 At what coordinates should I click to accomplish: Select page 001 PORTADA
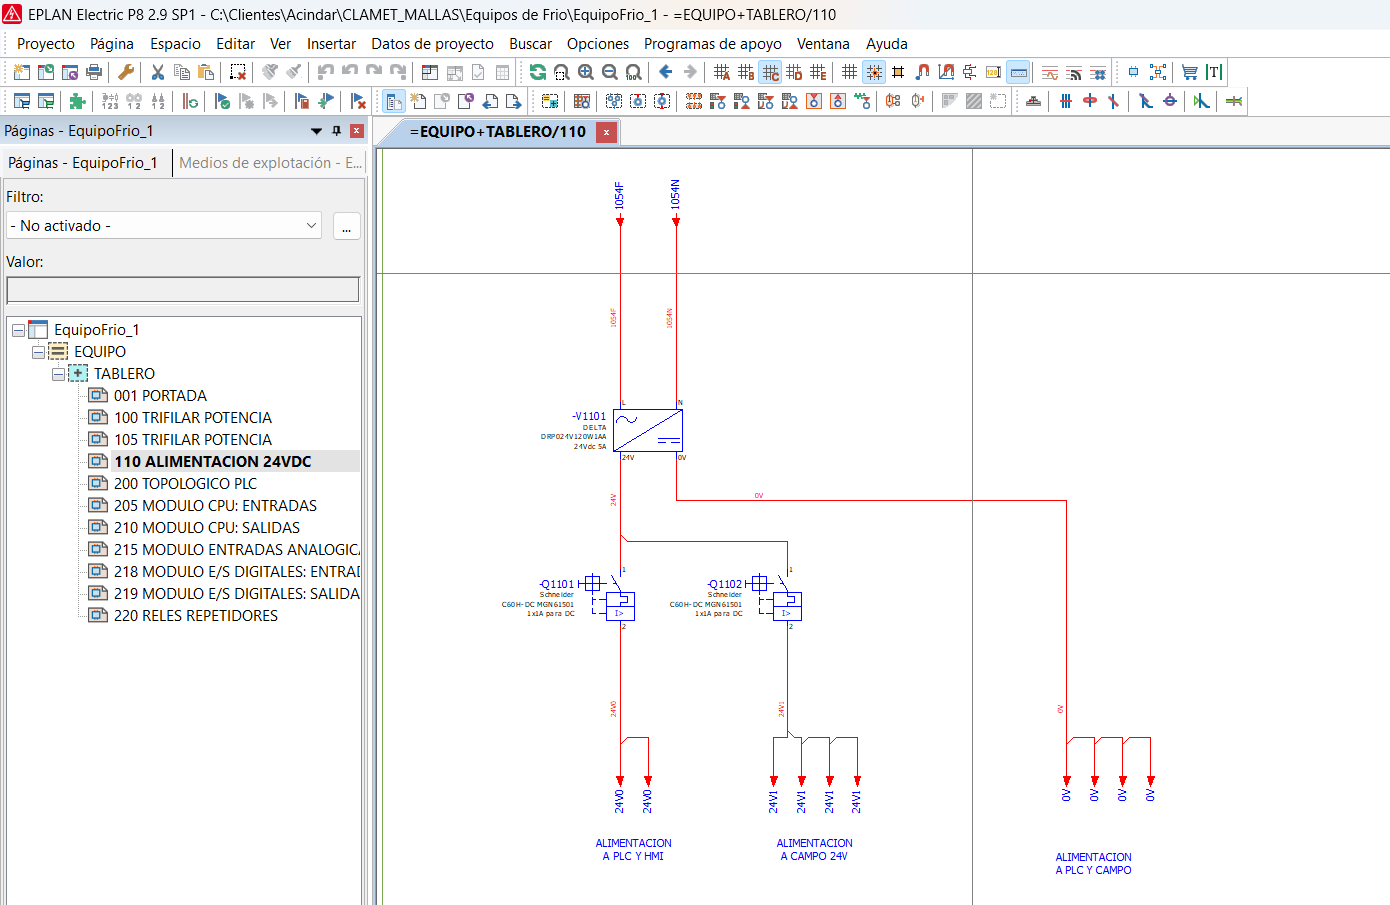tap(160, 396)
